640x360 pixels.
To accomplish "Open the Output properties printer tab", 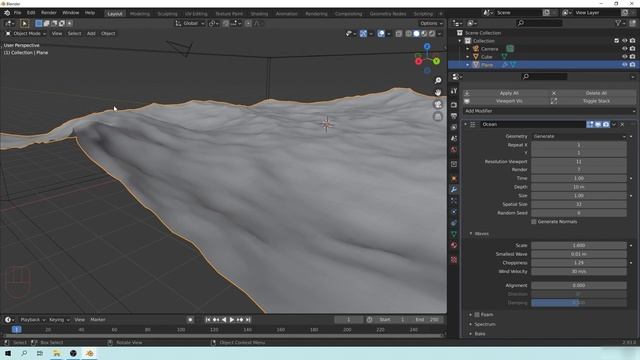I will [x=454, y=116].
